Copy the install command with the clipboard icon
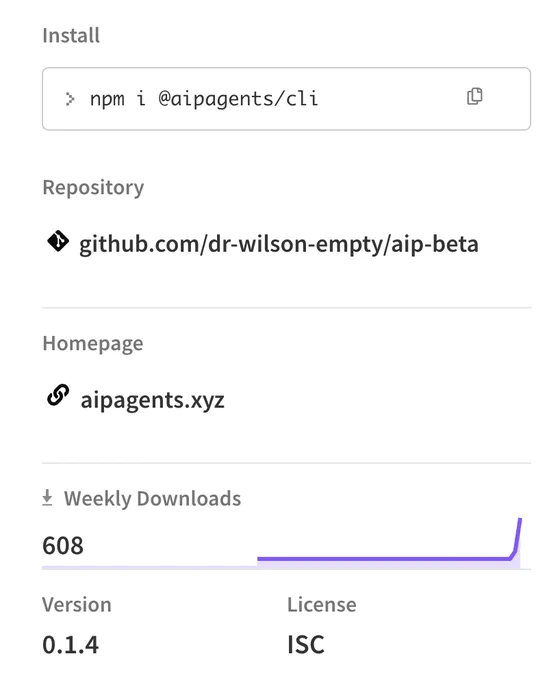This screenshot has width=560, height=680. tap(474, 96)
